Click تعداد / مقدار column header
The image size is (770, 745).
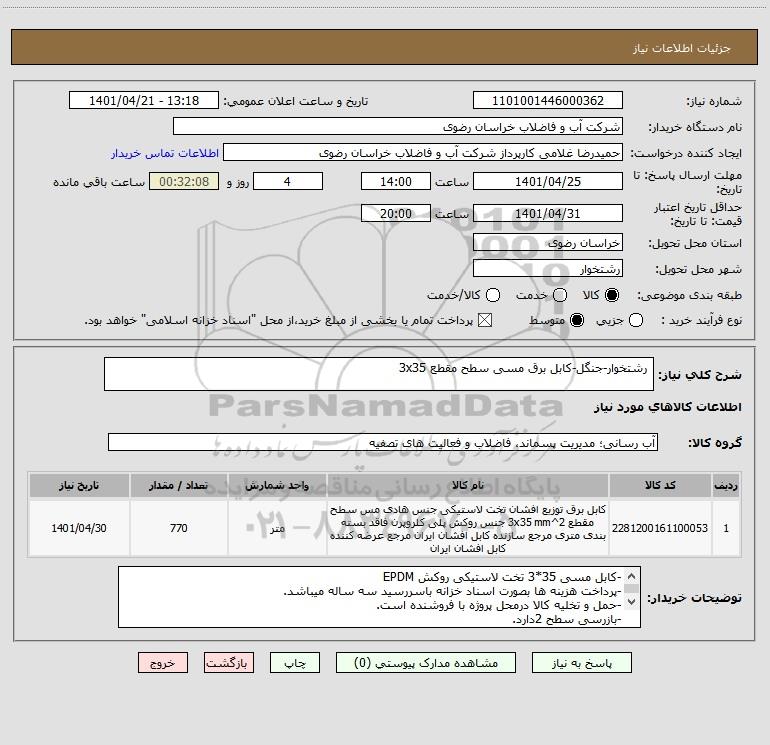(x=178, y=485)
